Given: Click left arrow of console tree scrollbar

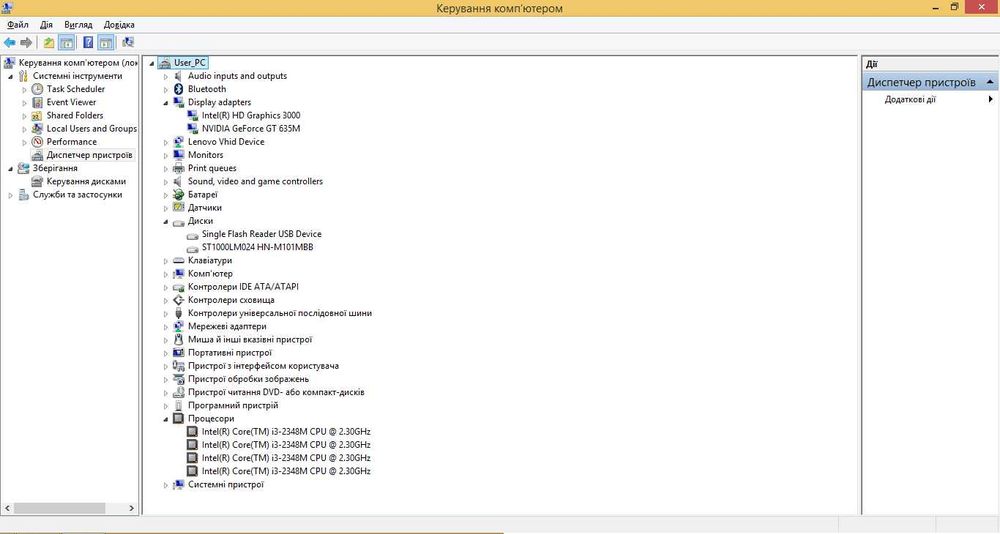Looking at the screenshot, I should pyautogui.click(x=8, y=508).
